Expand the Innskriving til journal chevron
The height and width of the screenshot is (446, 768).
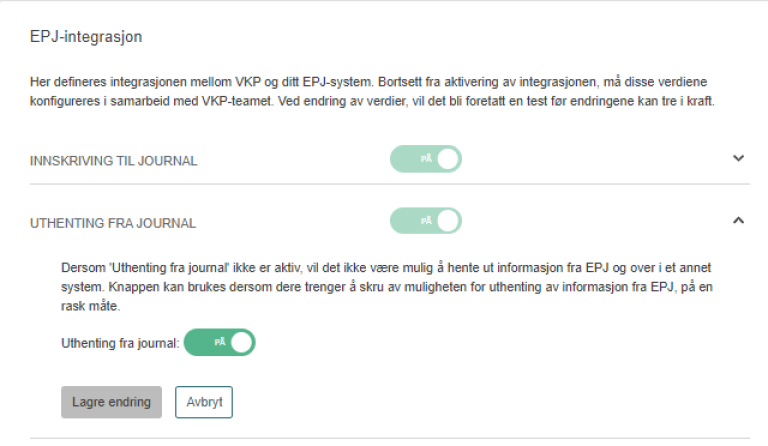coord(739,158)
